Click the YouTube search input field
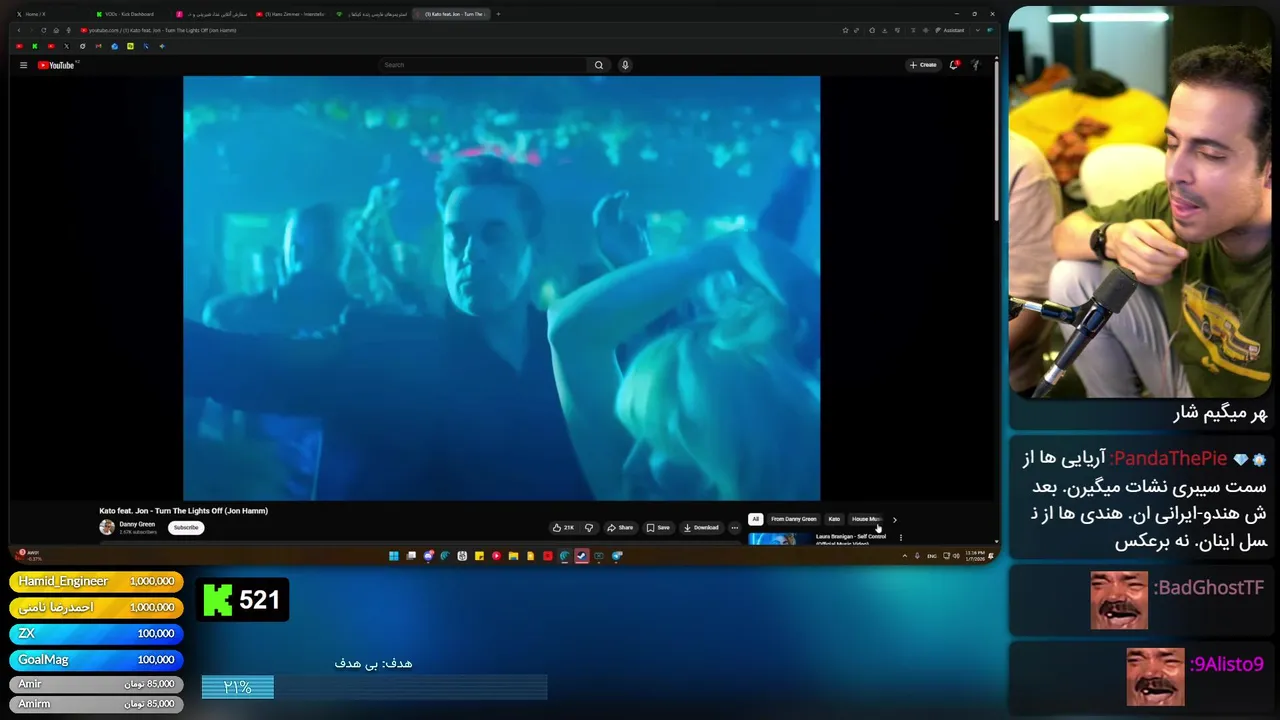This screenshot has height=720, width=1280. [x=483, y=65]
